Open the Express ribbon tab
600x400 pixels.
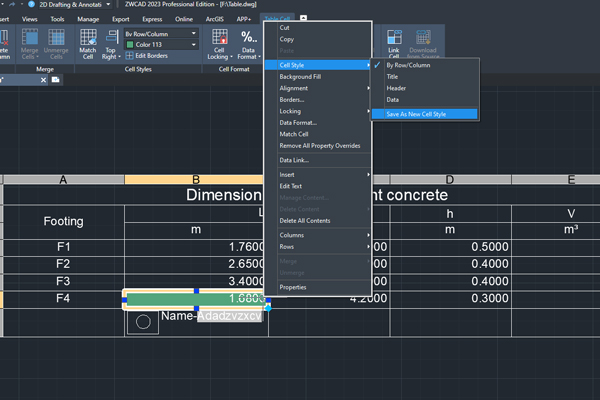[x=152, y=19]
